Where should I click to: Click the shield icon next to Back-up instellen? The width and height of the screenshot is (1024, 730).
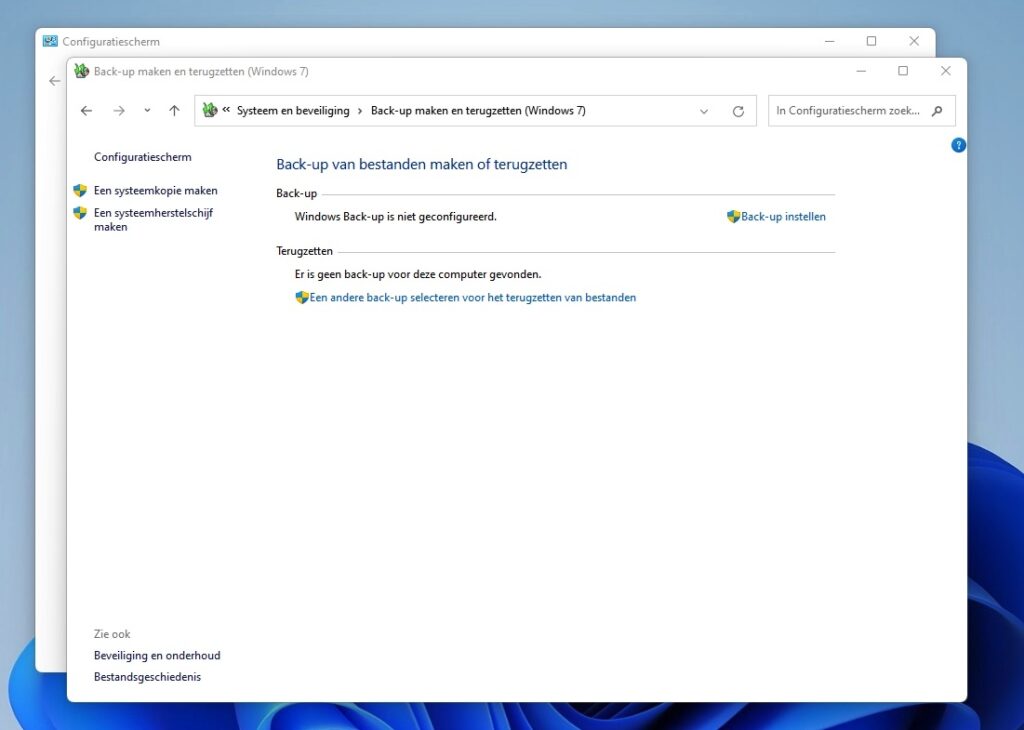pos(733,217)
